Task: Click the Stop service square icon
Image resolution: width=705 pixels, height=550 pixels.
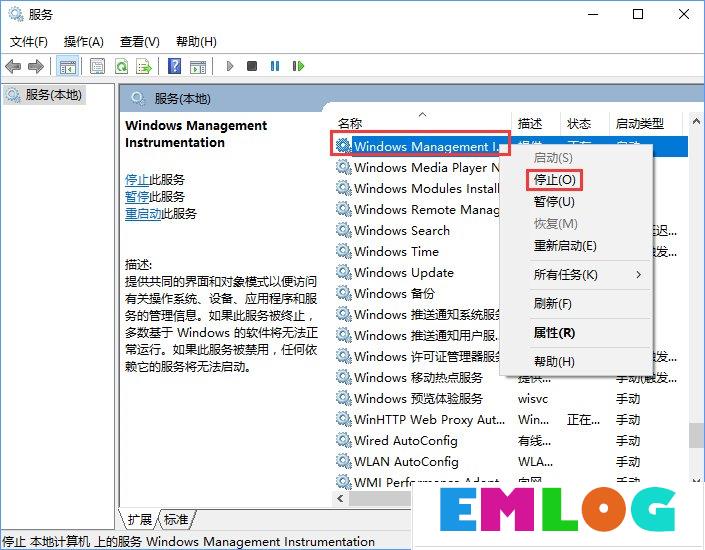Action: coord(252,67)
